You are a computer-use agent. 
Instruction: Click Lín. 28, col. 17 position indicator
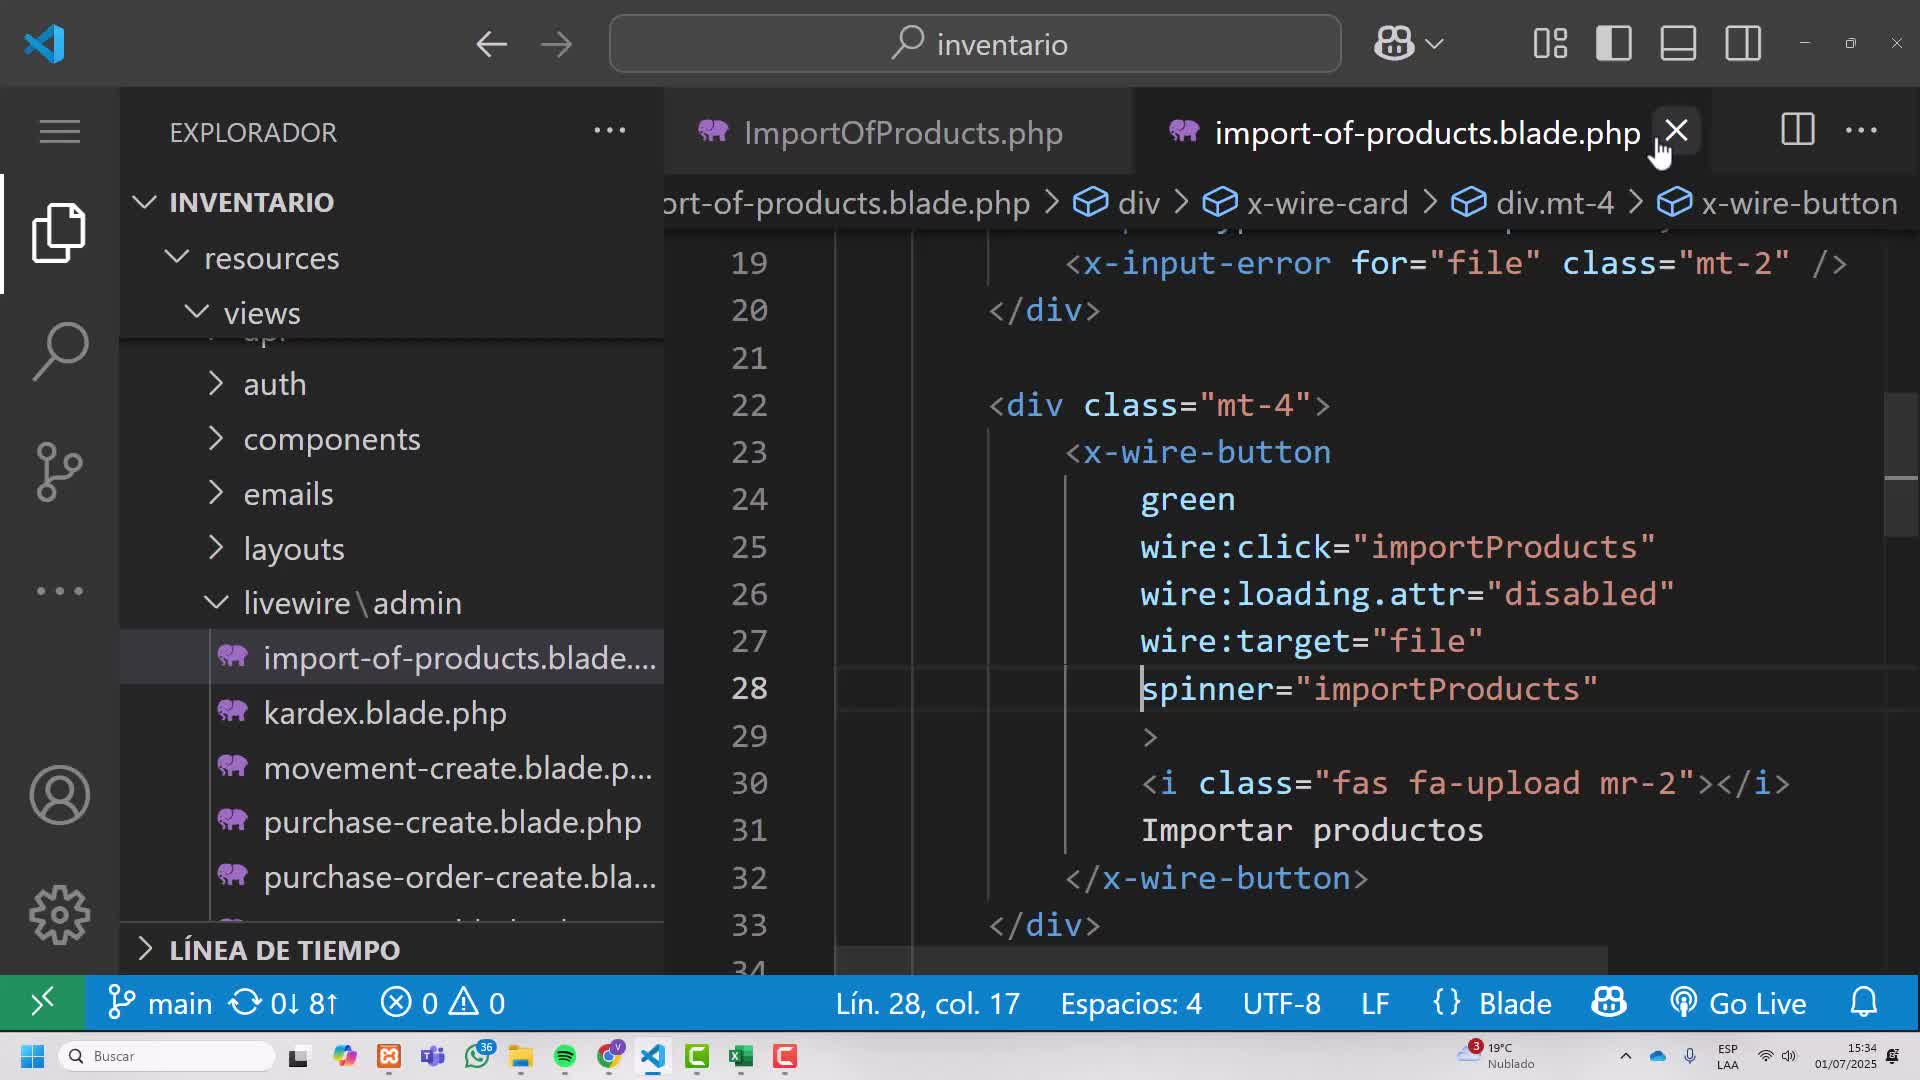[x=927, y=1003]
